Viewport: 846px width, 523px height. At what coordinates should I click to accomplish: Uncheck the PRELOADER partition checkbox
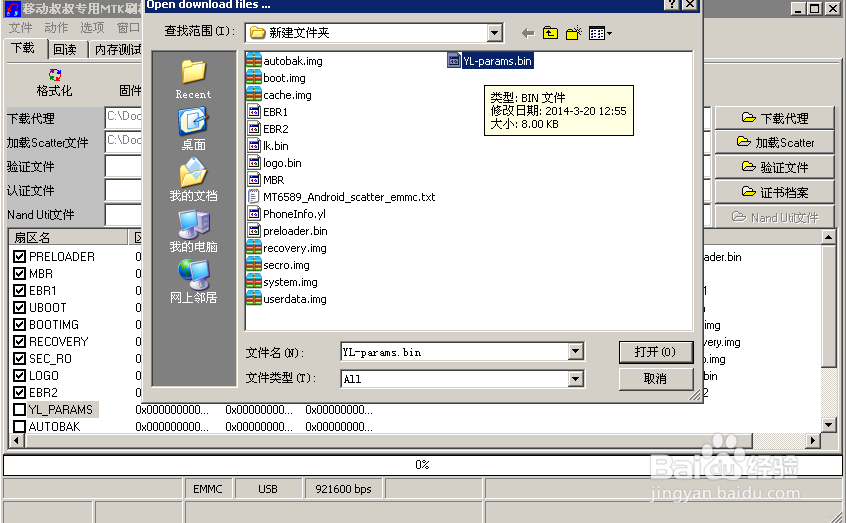coord(19,256)
